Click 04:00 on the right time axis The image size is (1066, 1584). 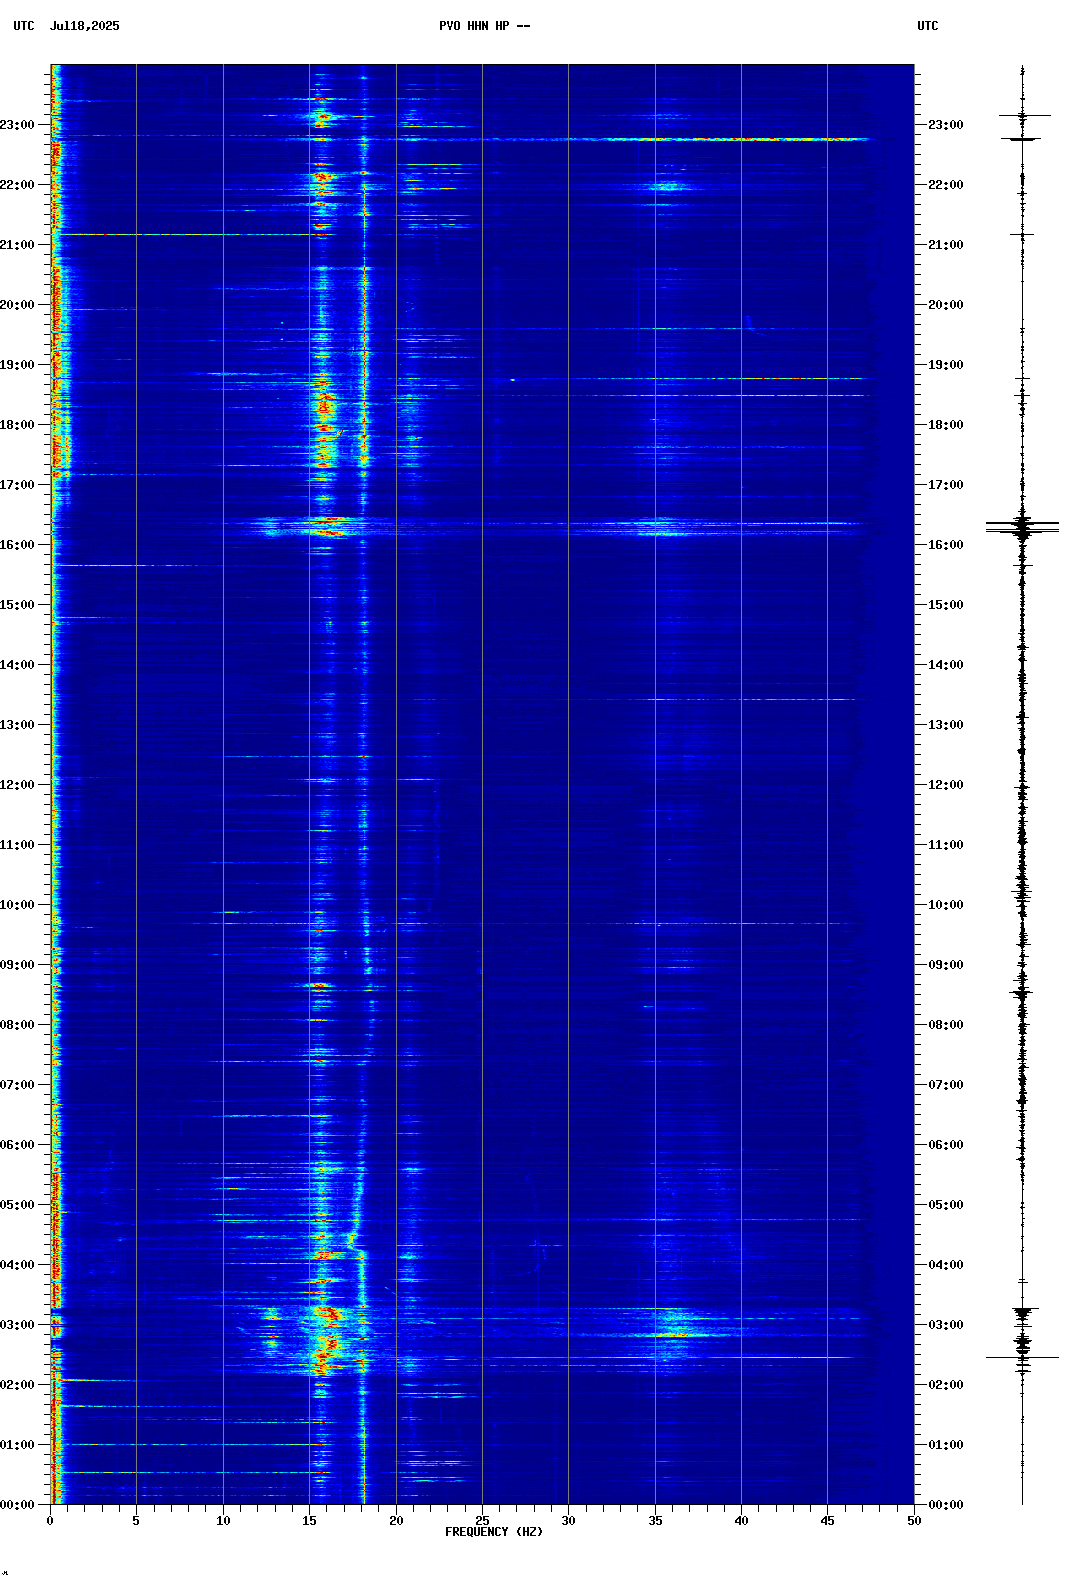(945, 1265)
